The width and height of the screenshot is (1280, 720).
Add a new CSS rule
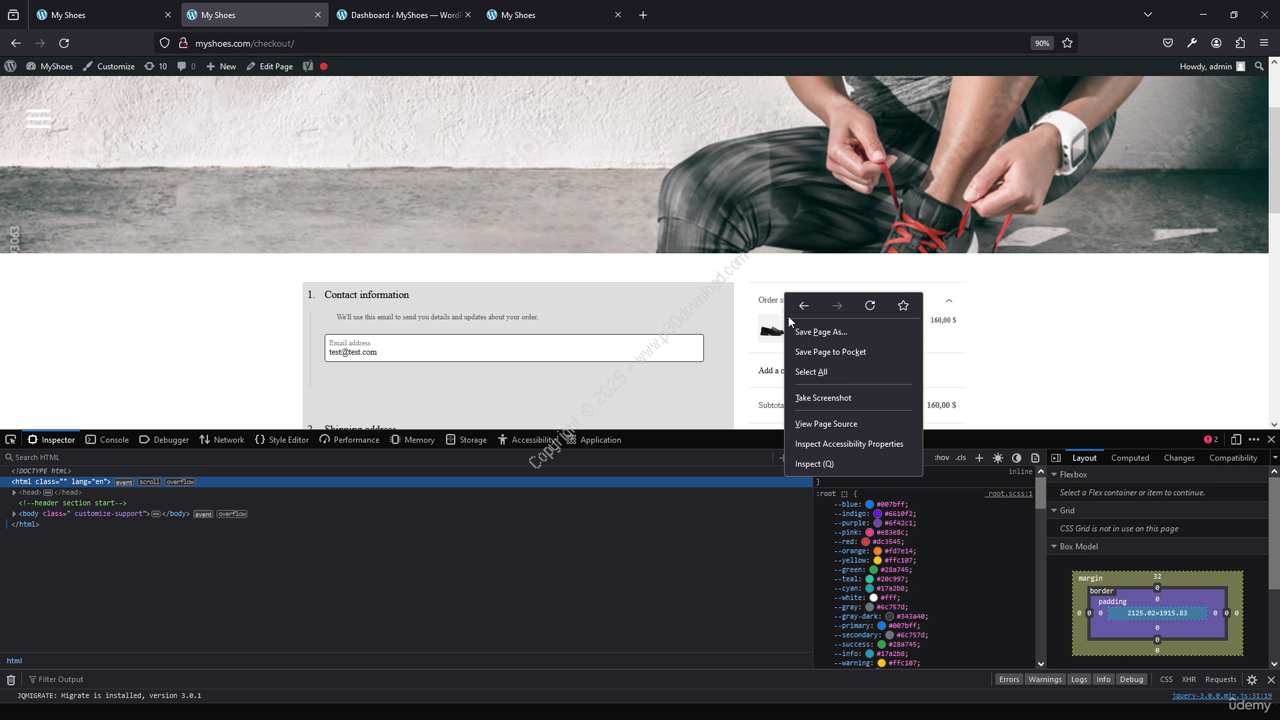tap(979, 458)
